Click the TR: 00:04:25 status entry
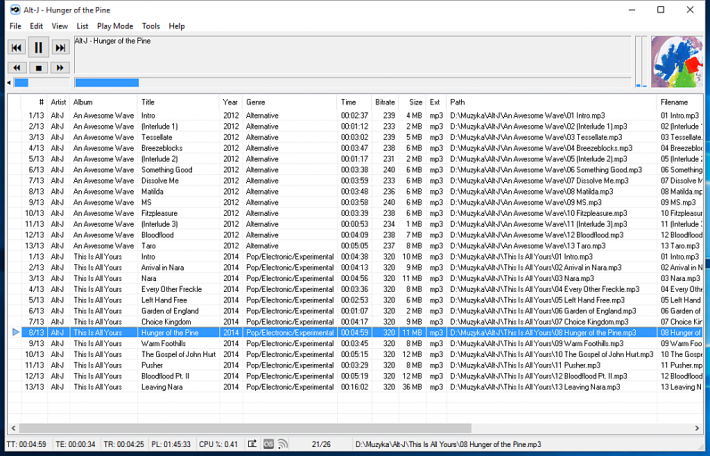 click(x=124, y=444)
